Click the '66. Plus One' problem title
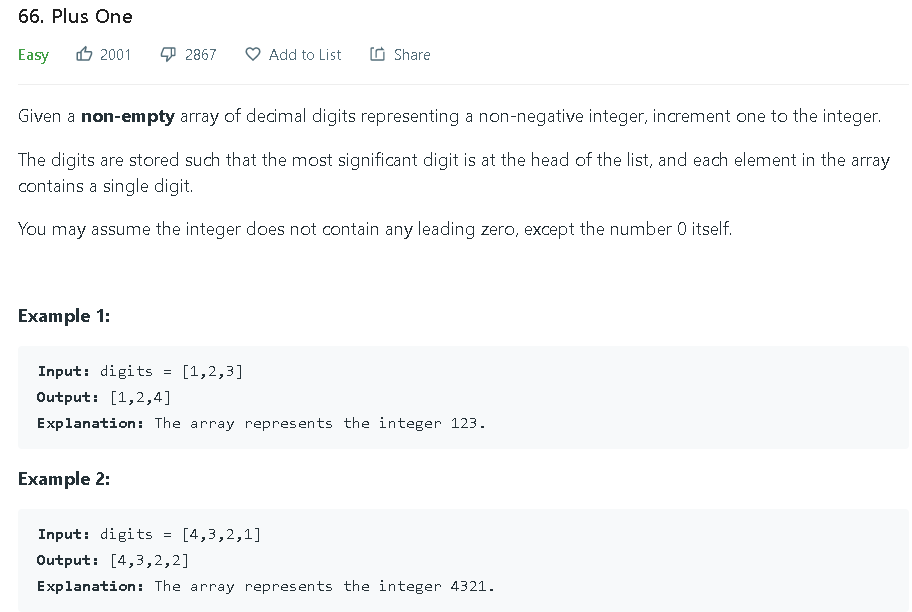 click(x=75, y=17)
